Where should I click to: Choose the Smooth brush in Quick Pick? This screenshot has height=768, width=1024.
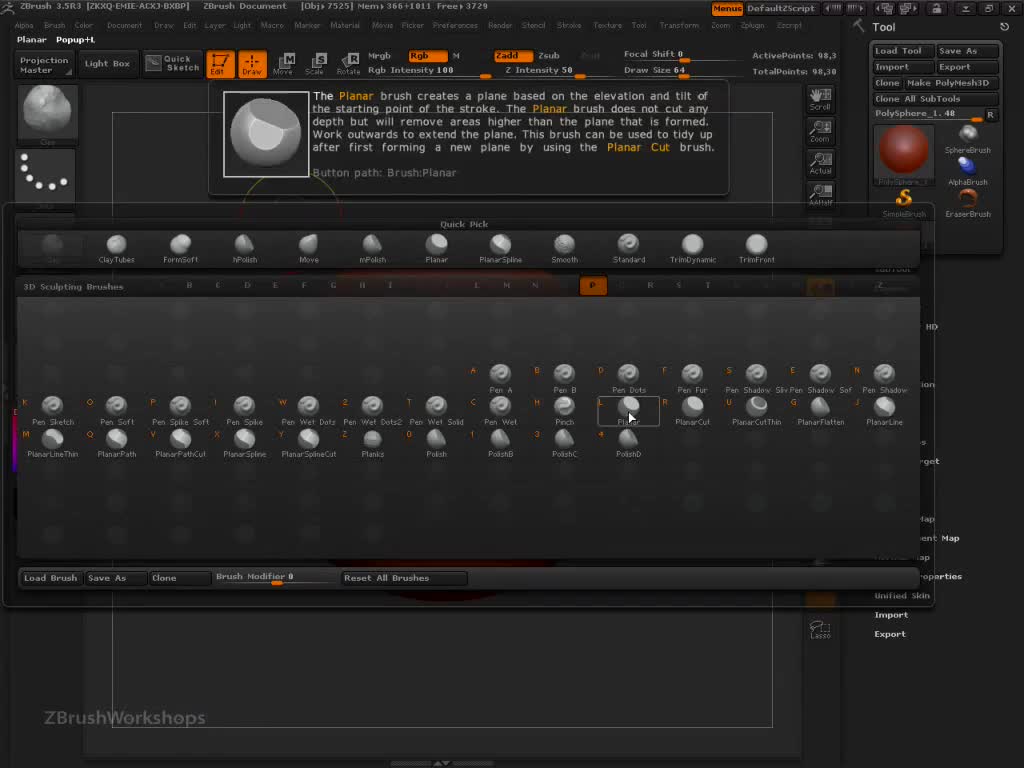click(564, 249)
